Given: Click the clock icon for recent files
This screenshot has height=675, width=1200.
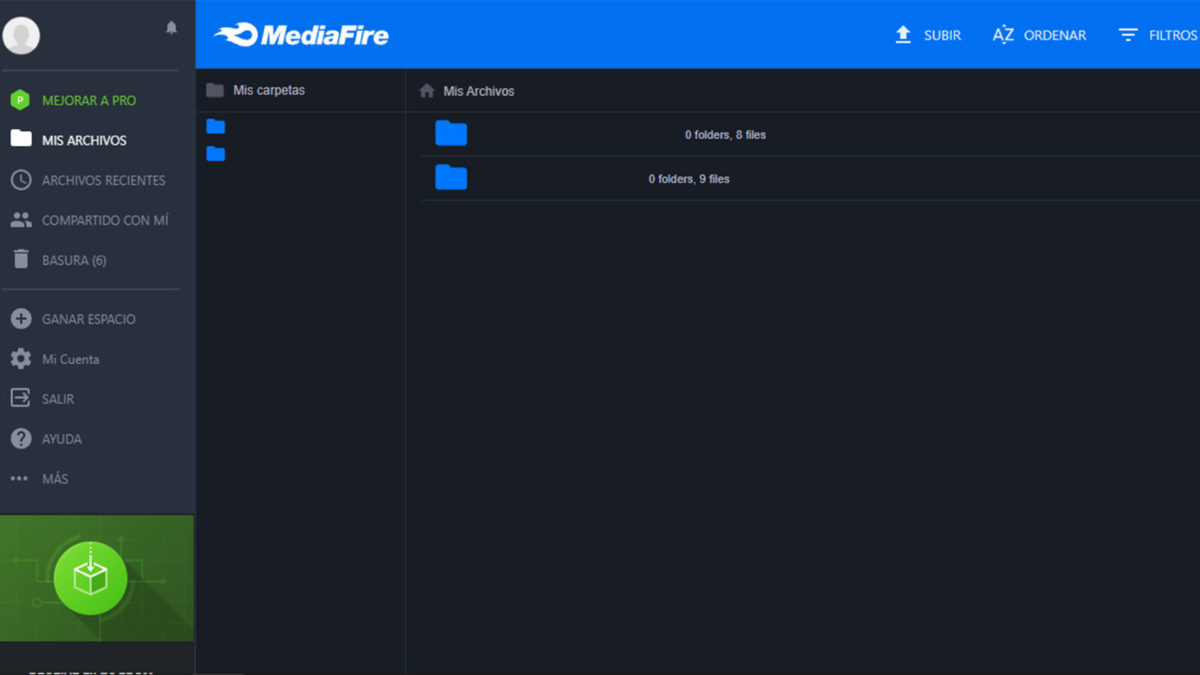Looking at the screenshot, I should (20, 180).
